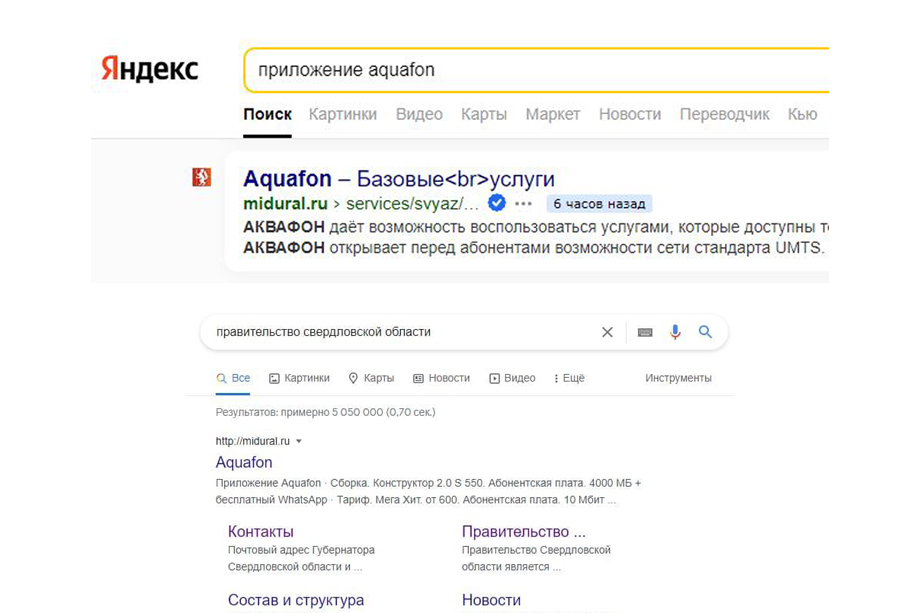Click the 'Правительство Свердловской' description text

[x=536, y=550]
